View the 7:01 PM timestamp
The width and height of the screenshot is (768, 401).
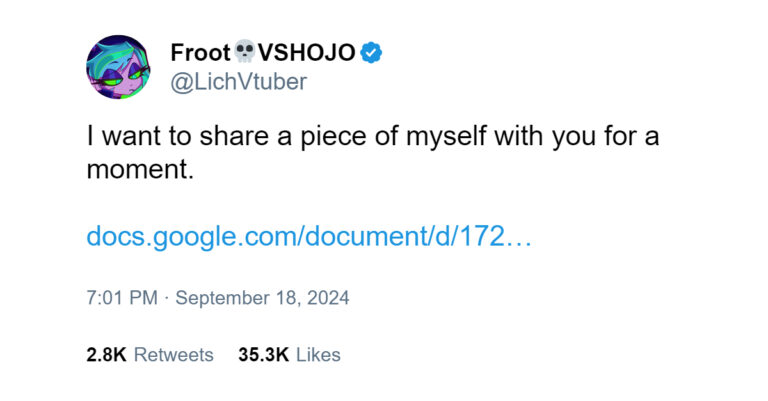(x=122, y=298)
